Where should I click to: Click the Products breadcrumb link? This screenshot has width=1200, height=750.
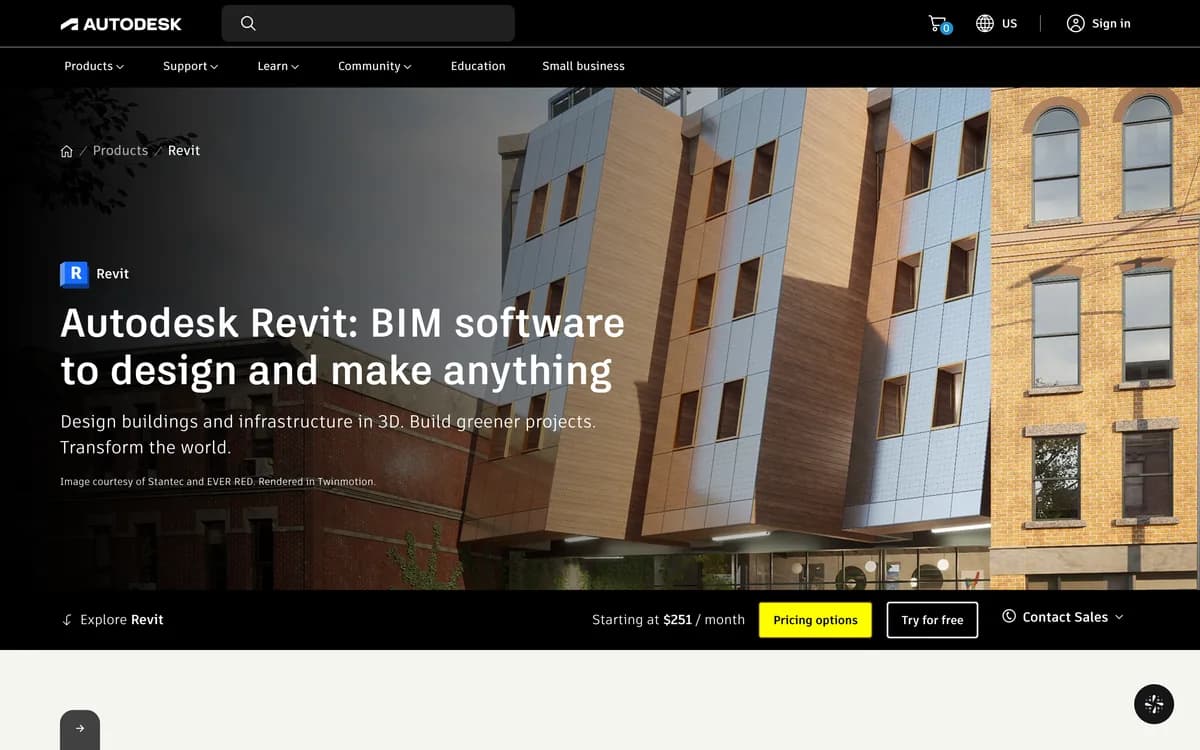(120, 151)
